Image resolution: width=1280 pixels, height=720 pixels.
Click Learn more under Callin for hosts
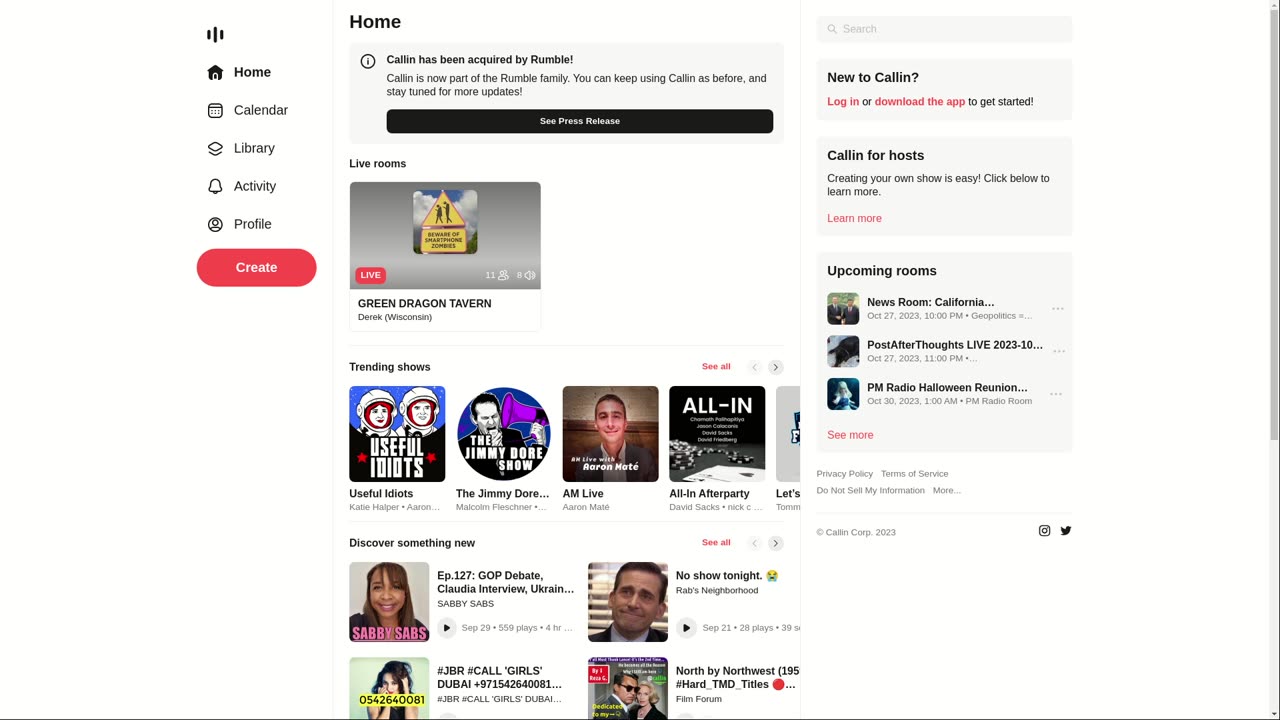point(854,219)
